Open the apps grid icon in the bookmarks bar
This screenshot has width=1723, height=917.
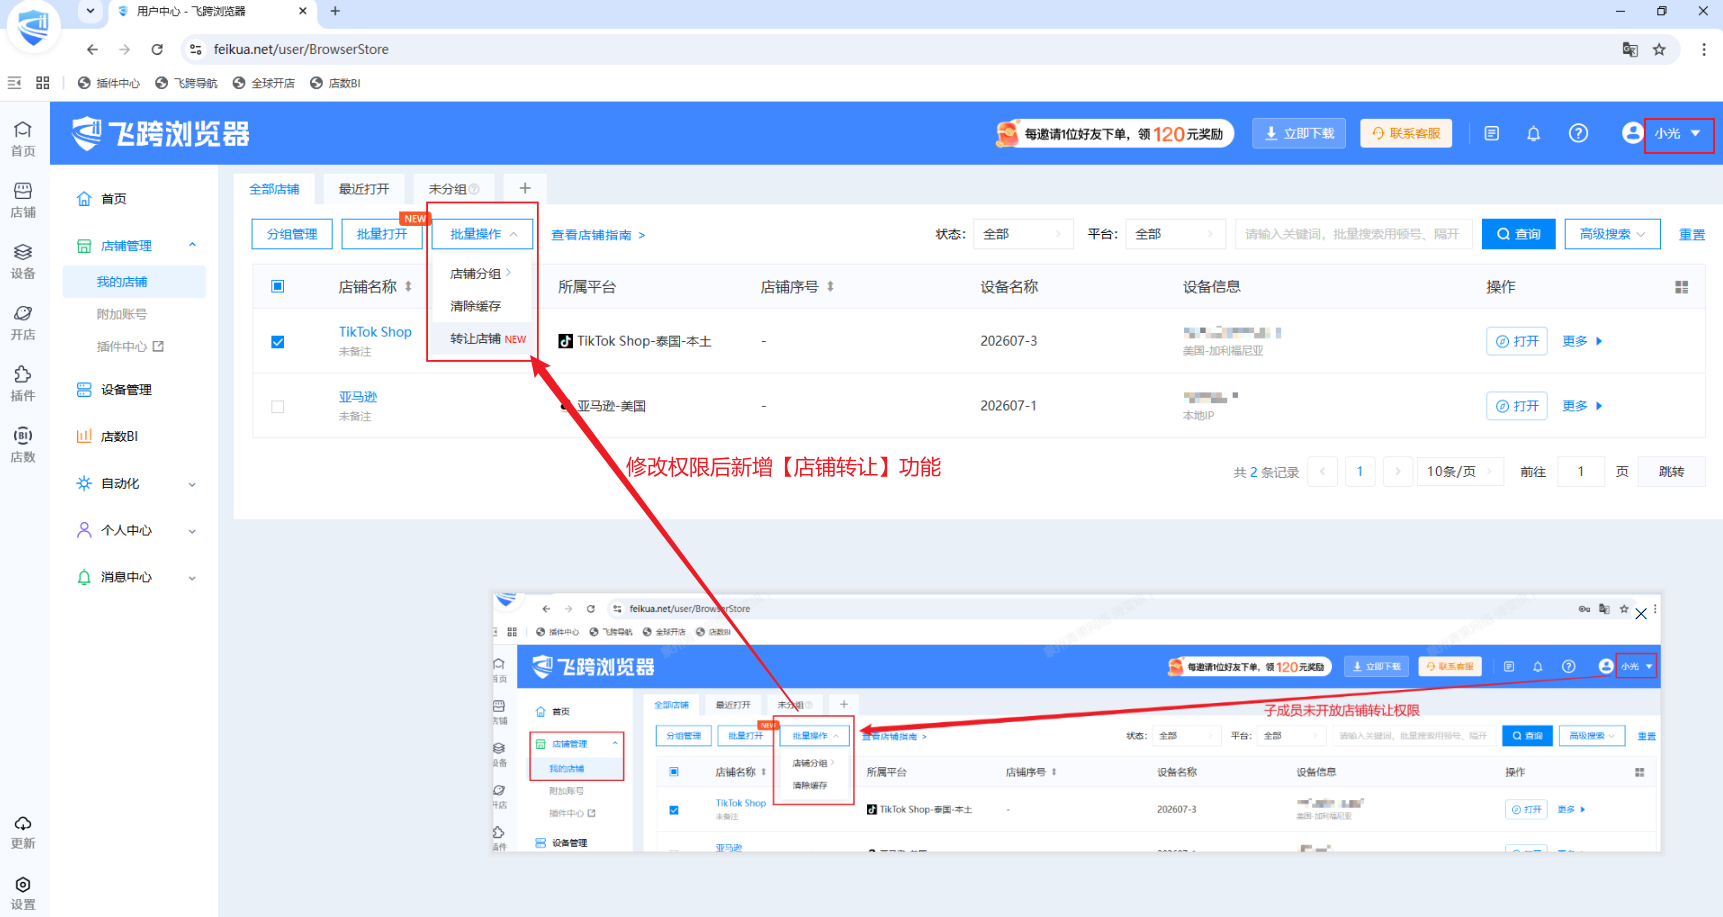(42, 83)
